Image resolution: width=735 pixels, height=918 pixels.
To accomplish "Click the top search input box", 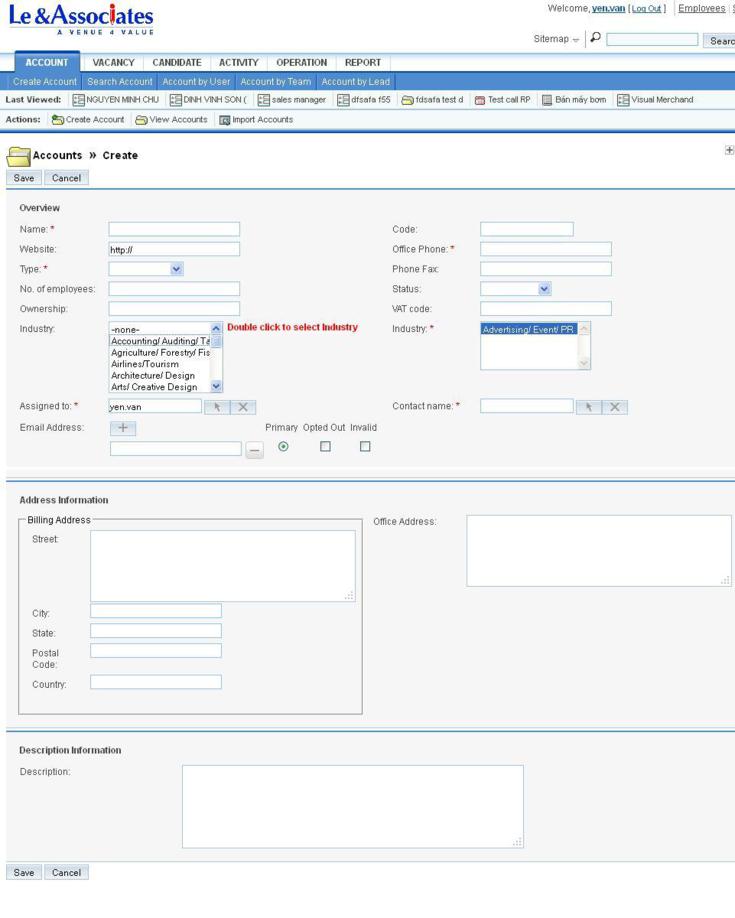I will click(x=652, y=40).
